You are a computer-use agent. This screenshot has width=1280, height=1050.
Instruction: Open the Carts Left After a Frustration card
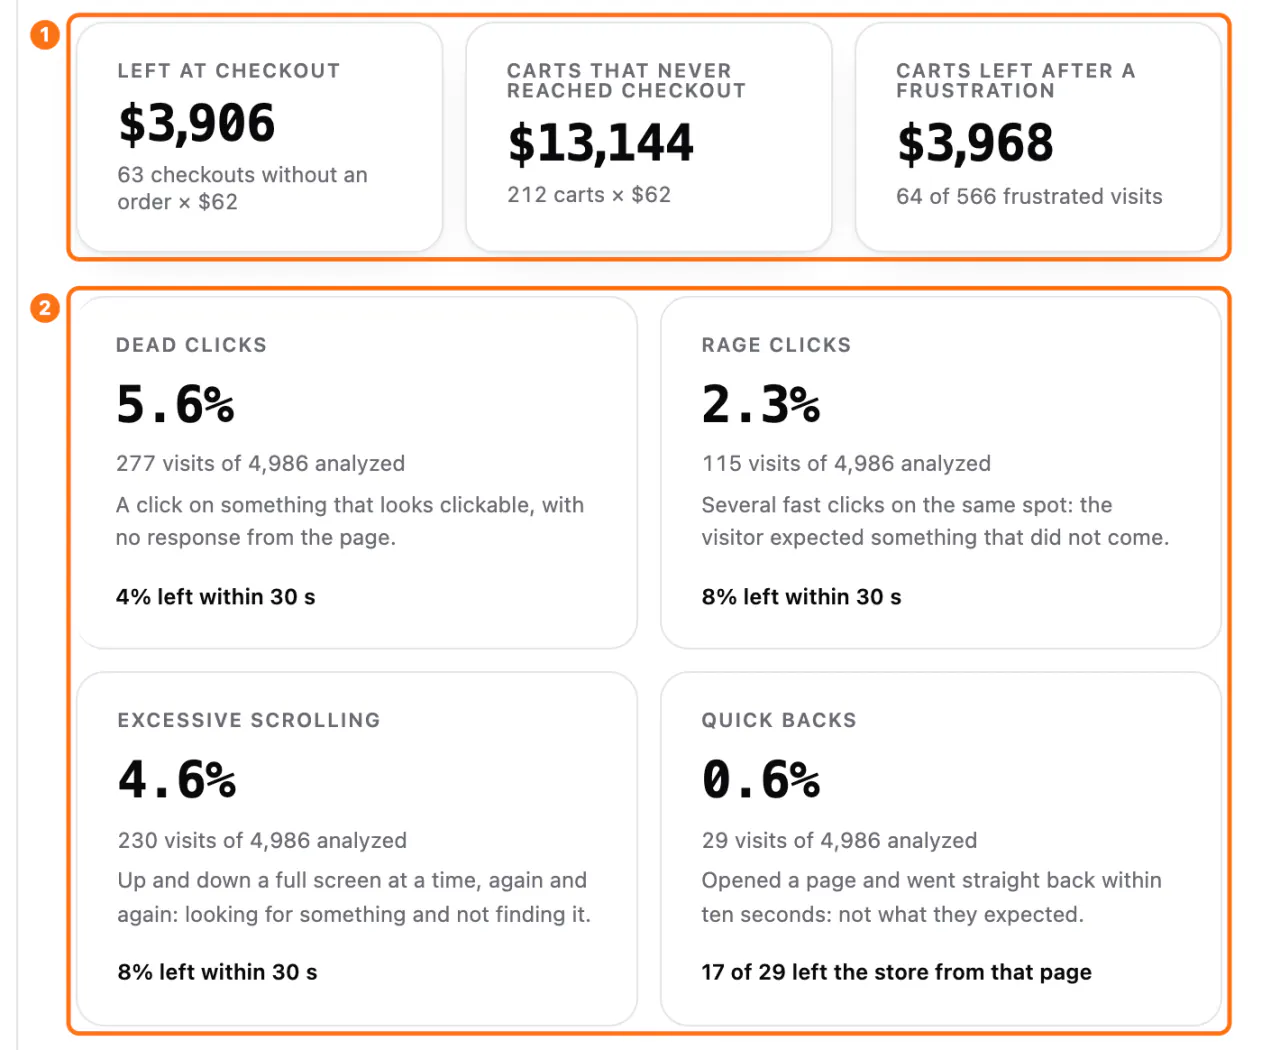(1038, 137)
